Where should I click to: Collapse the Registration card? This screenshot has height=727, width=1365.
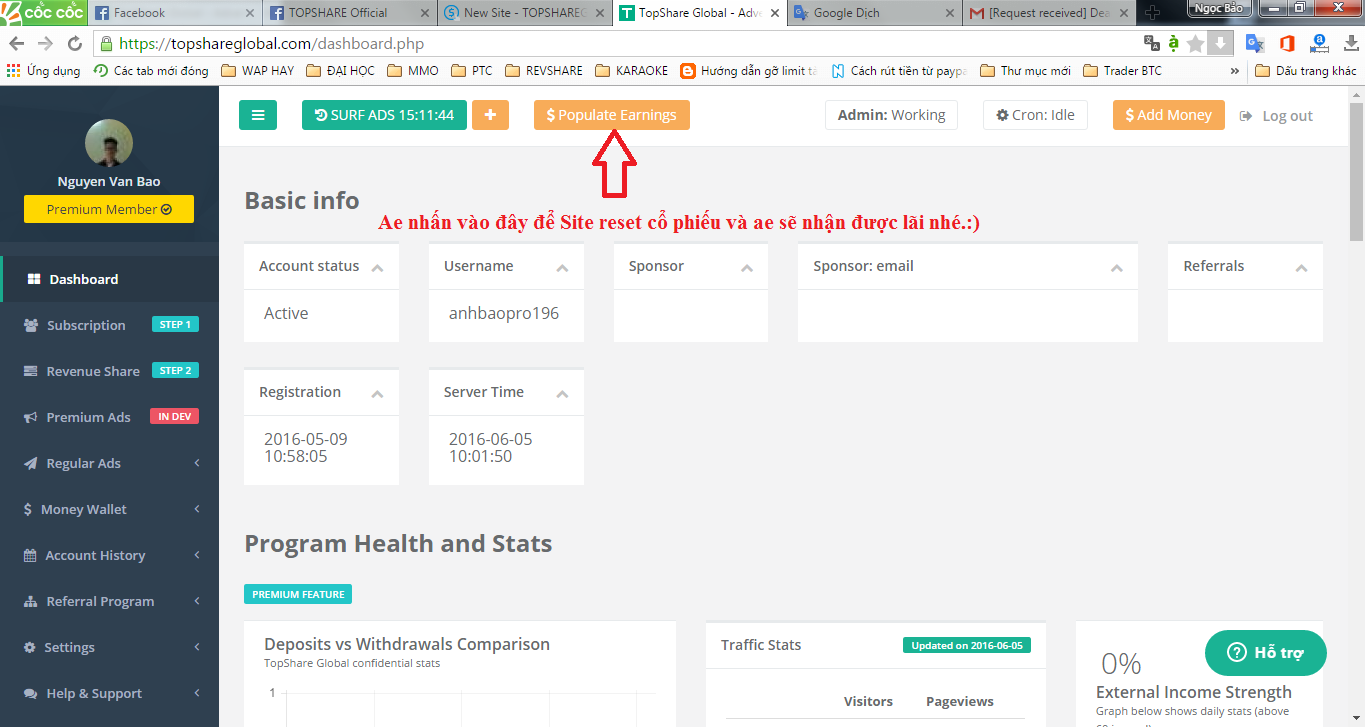tap(377, 393)
